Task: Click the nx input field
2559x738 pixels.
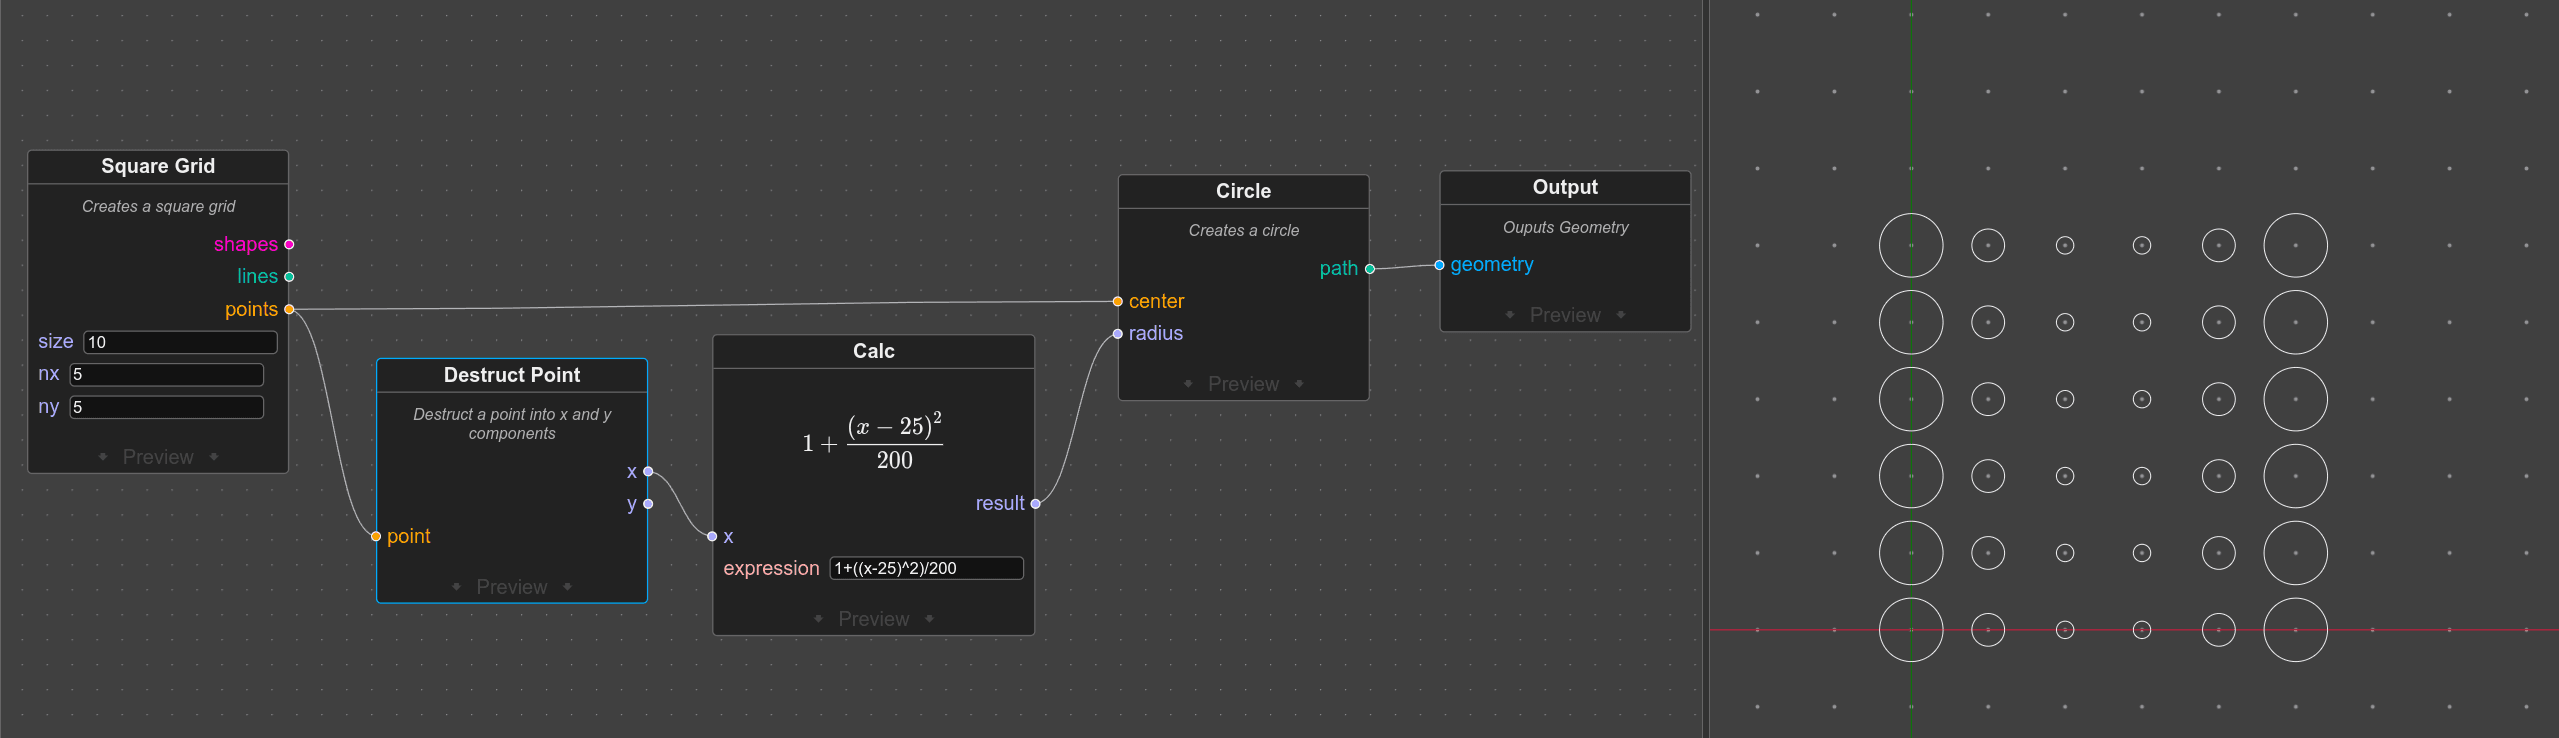Action: pos(166,374)
